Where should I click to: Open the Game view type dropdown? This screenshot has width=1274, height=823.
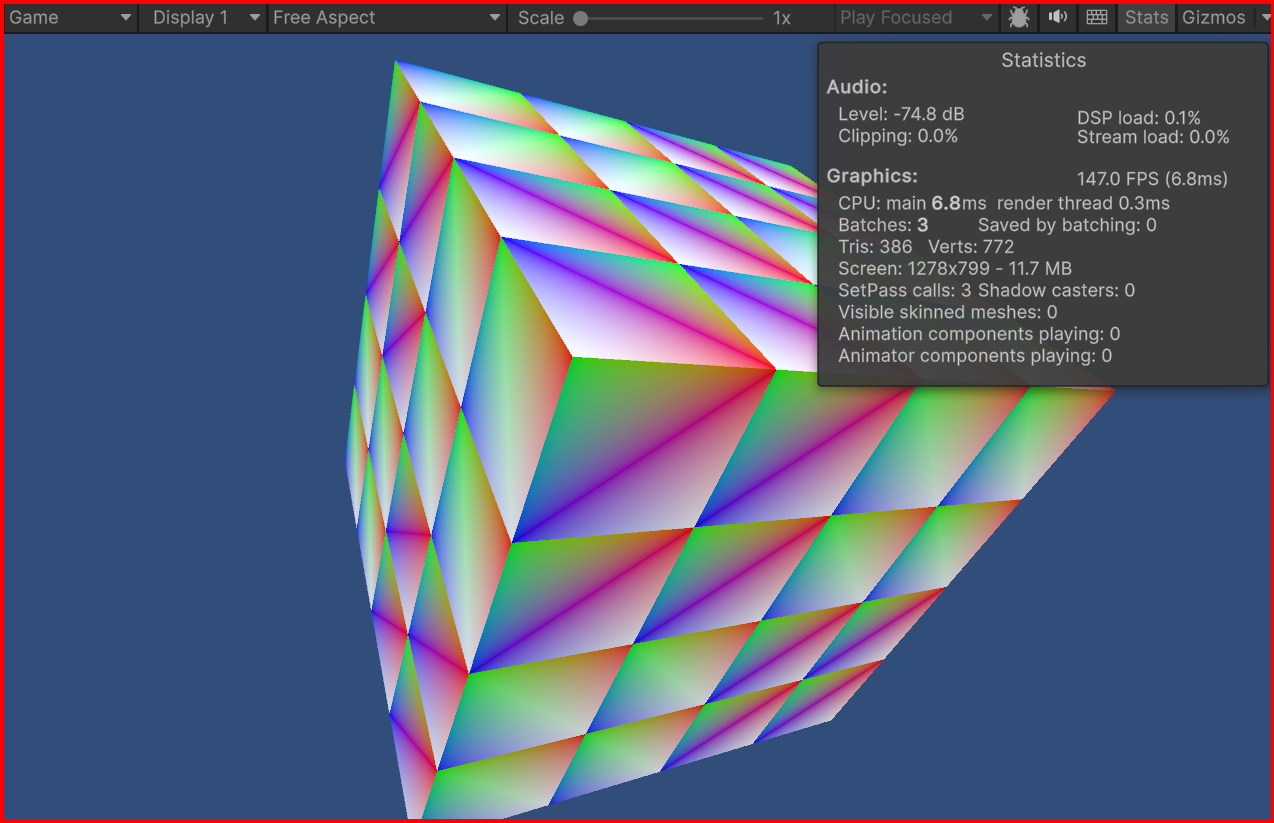[x=70, y=18]
